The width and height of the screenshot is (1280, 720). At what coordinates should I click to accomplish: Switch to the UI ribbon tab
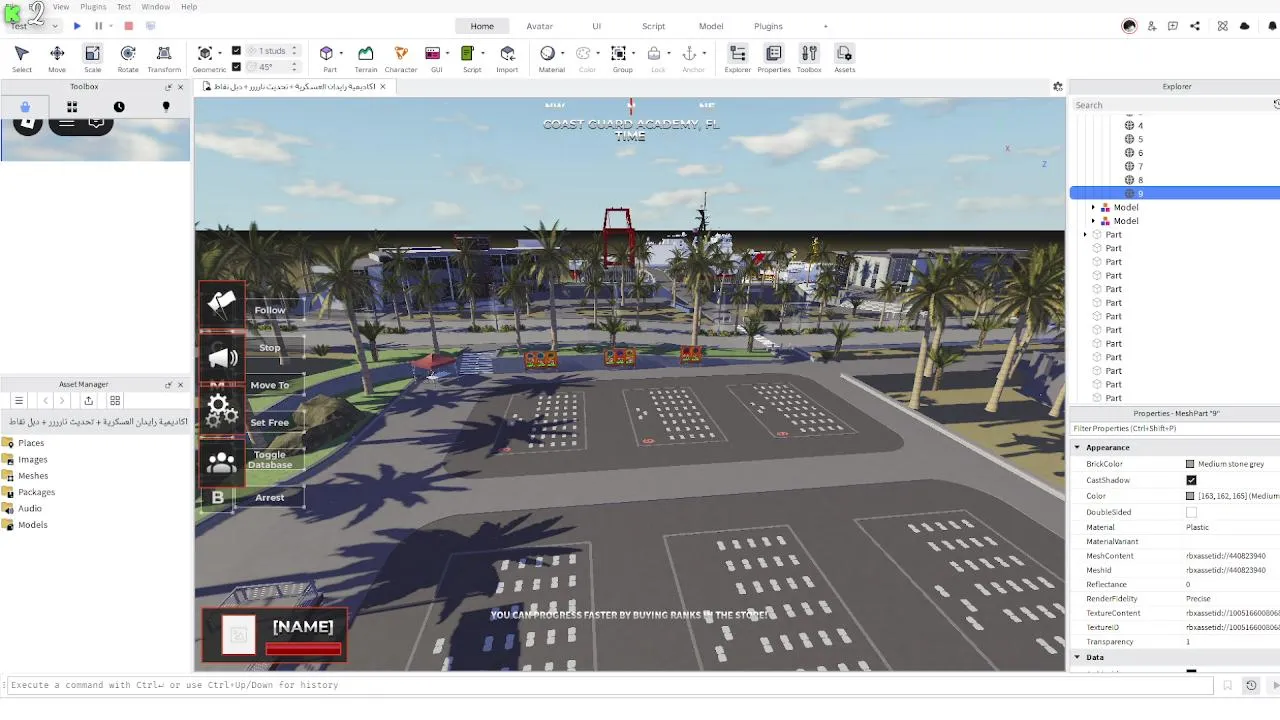(x=597, y=26)
